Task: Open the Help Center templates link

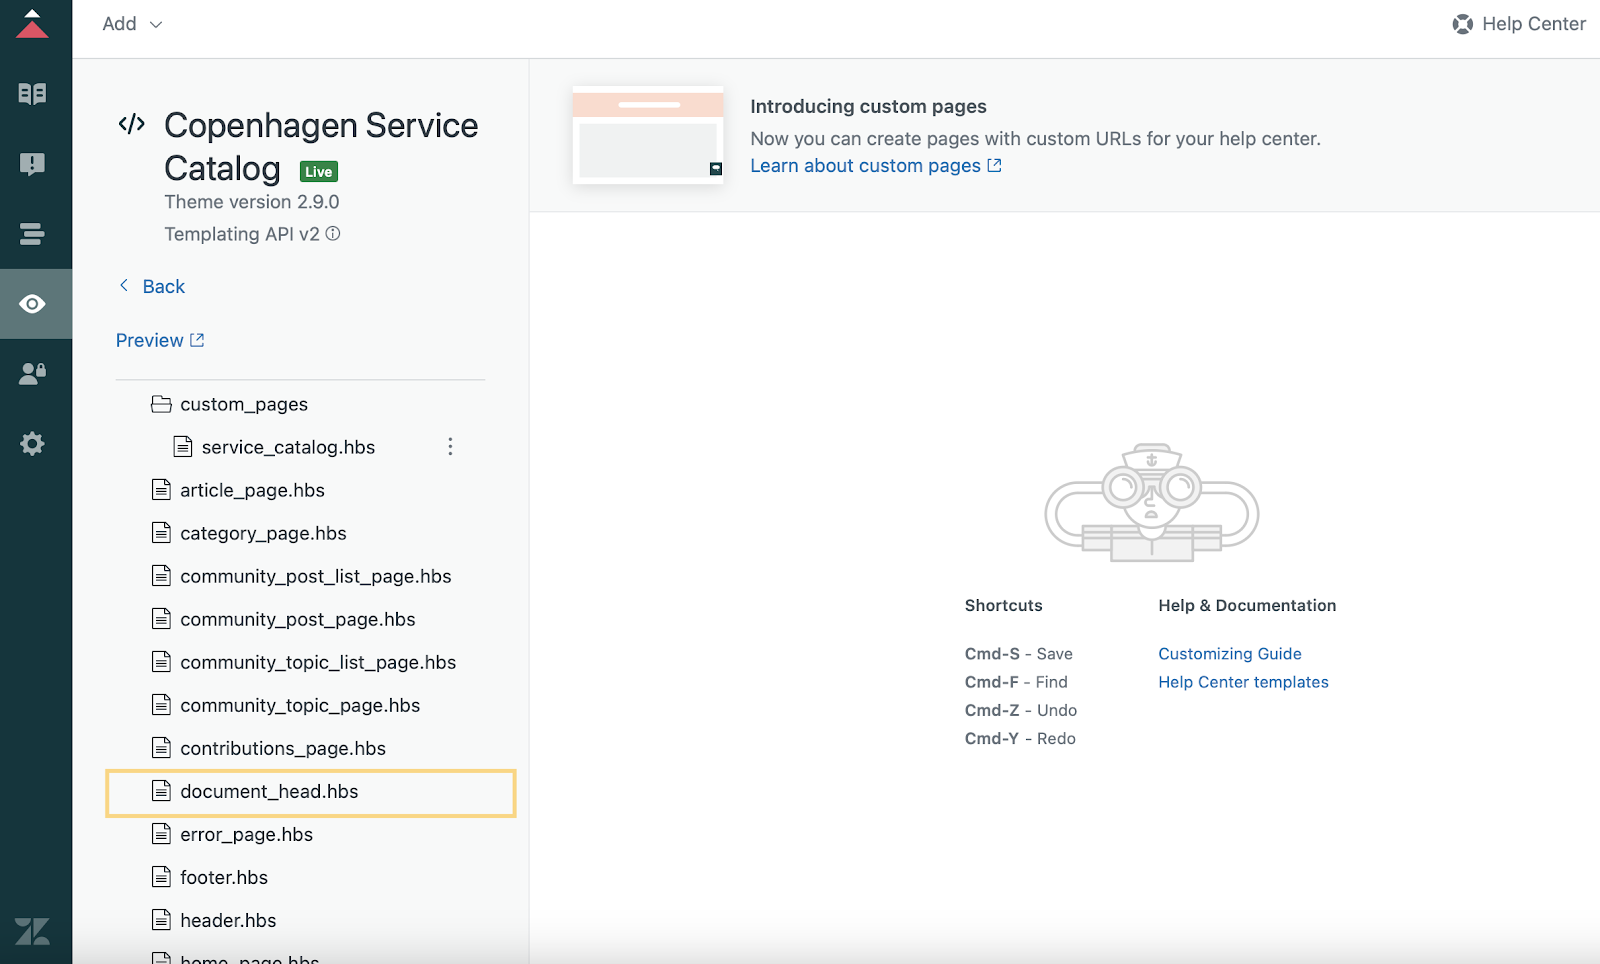Action: point(1243,681)
